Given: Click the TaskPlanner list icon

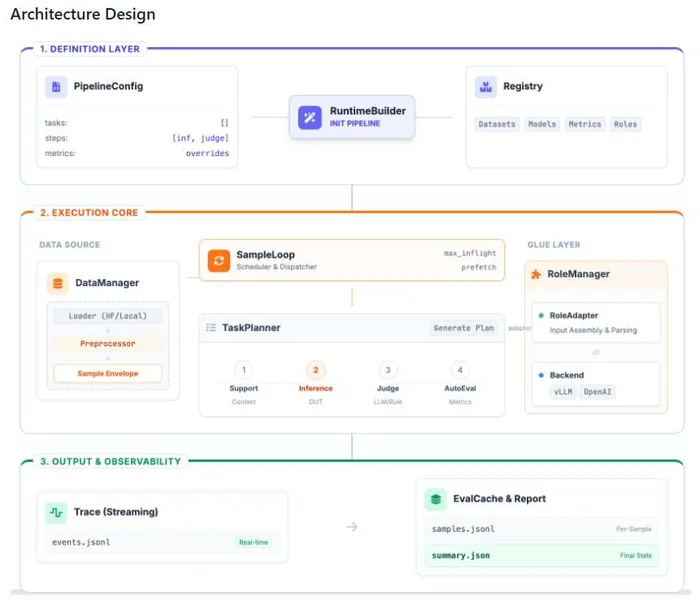Looking at the screenshot, I should coord(210,327).
